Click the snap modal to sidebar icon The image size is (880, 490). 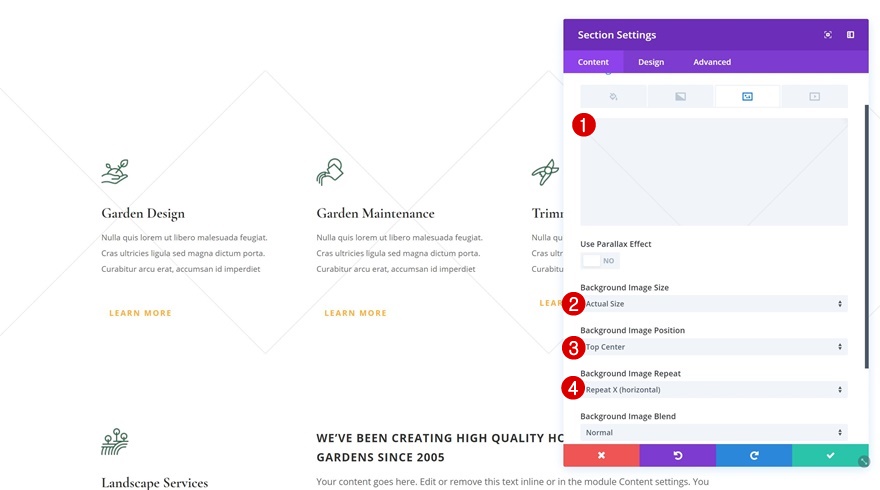pyautogui.click(x=851, y=35)
